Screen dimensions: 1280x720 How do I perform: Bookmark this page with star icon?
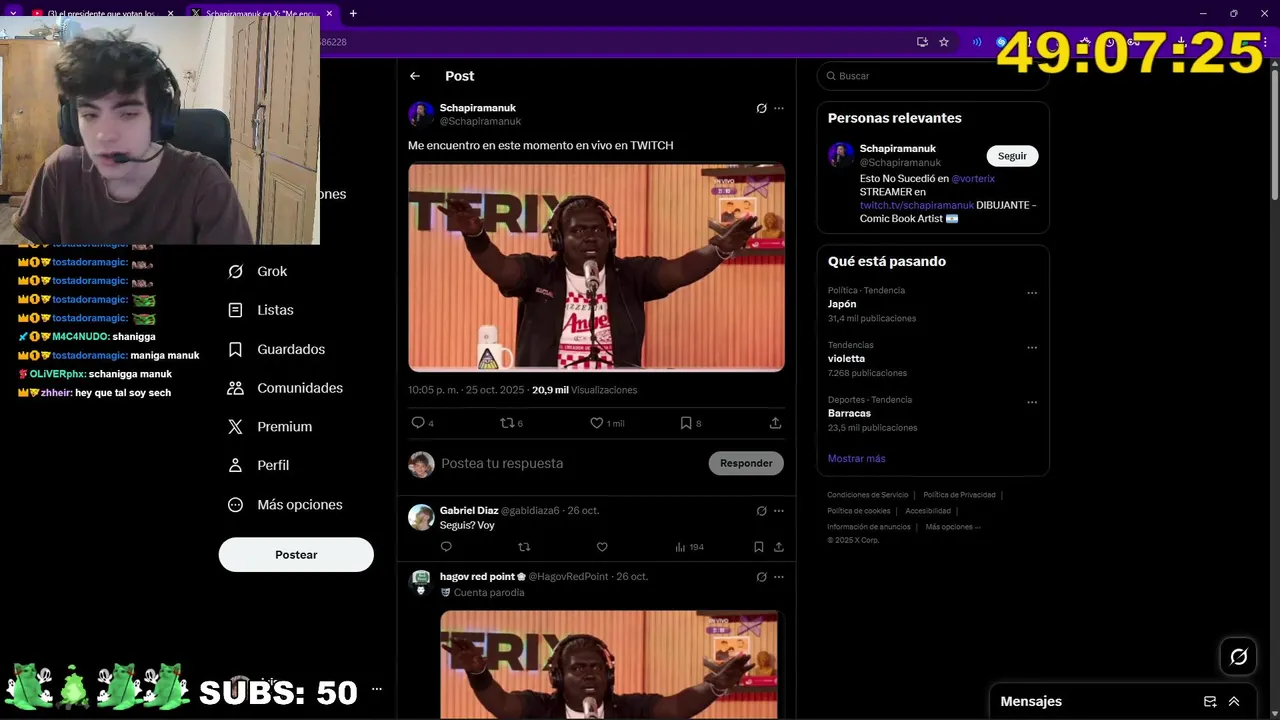click(x=944, y=42)
